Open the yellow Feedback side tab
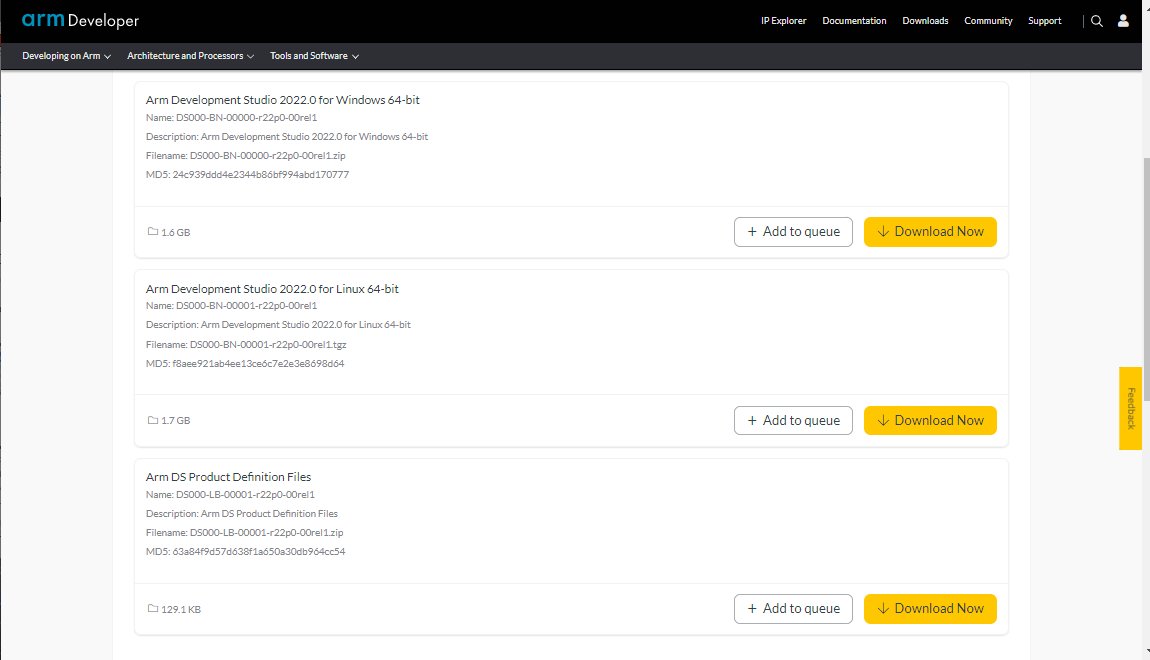 click(x=1130, y=408)
